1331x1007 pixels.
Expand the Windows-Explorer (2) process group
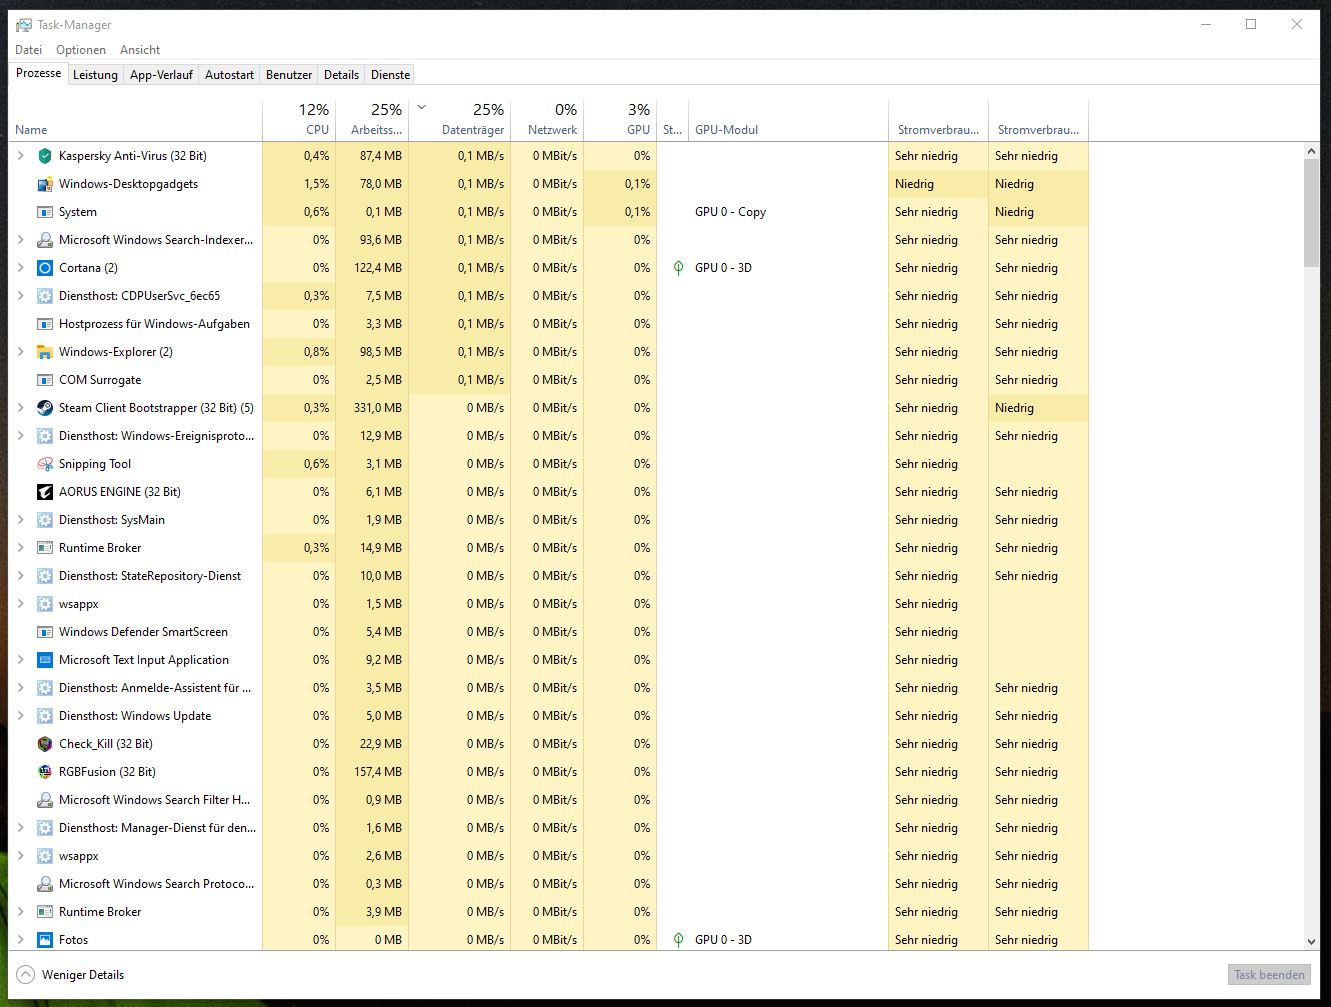20,352
